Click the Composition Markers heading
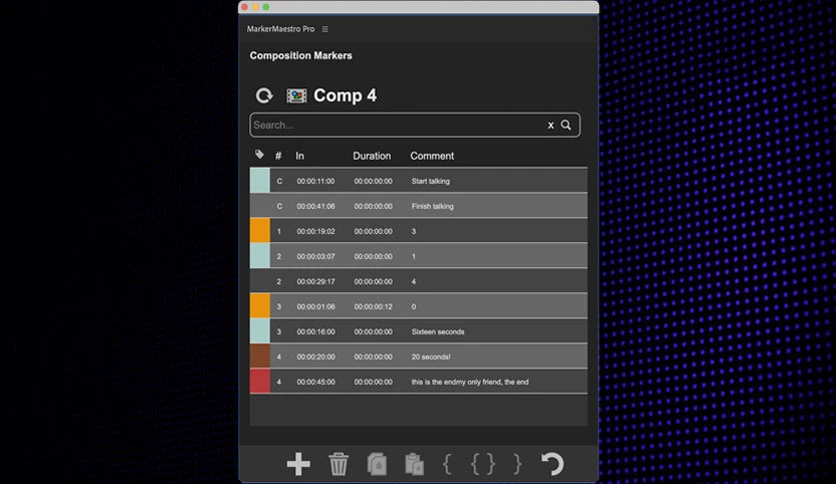Image resolution: width=836 pixels, height=484 pixels. pos(301,55)
